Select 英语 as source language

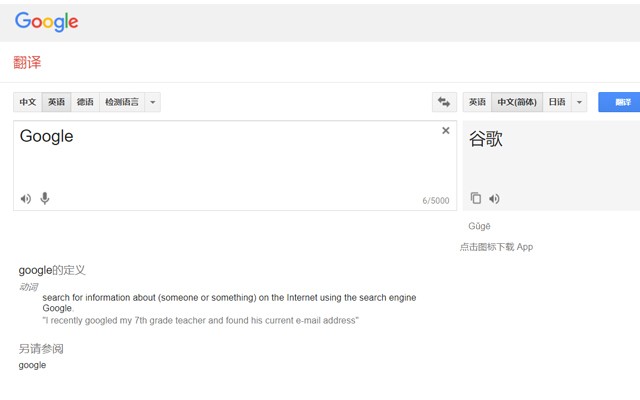pyautogui.click(x=56, y=102)
